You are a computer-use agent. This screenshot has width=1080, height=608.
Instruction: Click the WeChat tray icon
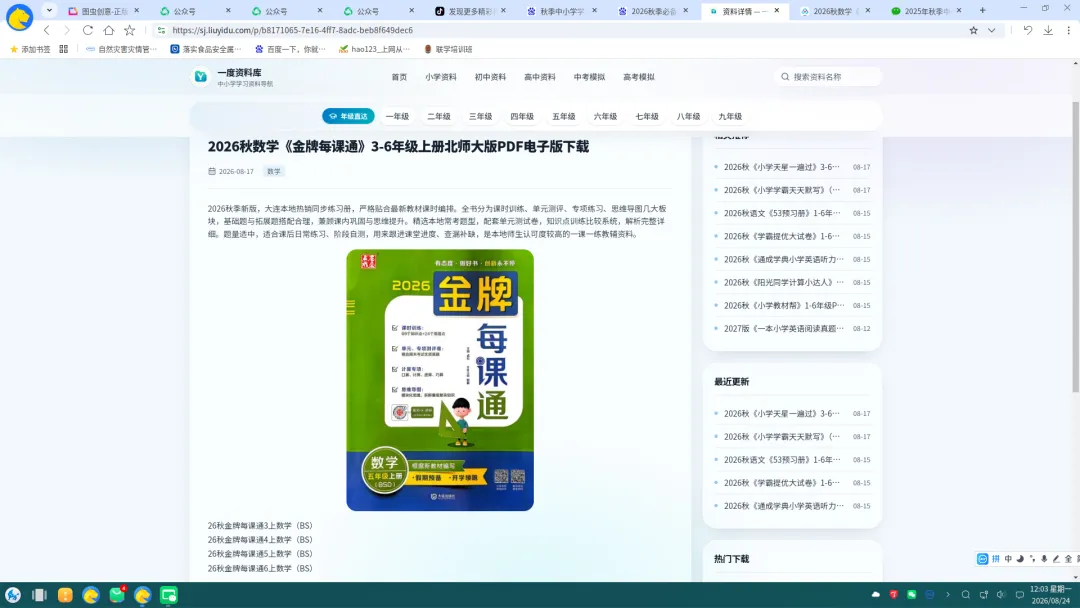coord(912,594)
